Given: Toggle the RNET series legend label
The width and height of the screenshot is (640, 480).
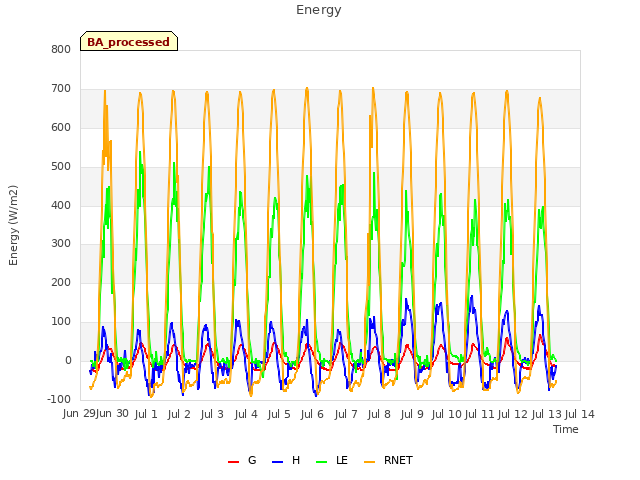Looking at the screenshot, I should [398, 460].
